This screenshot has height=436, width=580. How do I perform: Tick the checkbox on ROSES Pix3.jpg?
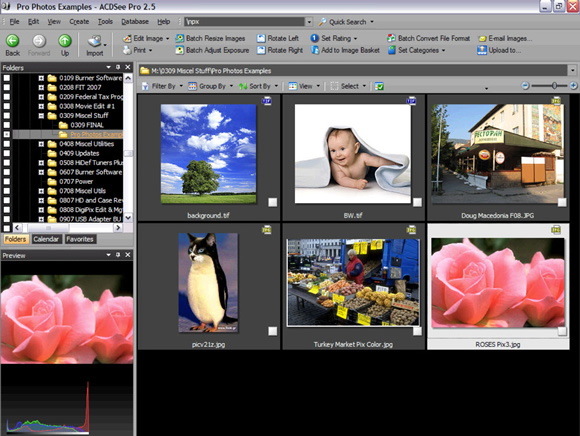coord(562,331)
